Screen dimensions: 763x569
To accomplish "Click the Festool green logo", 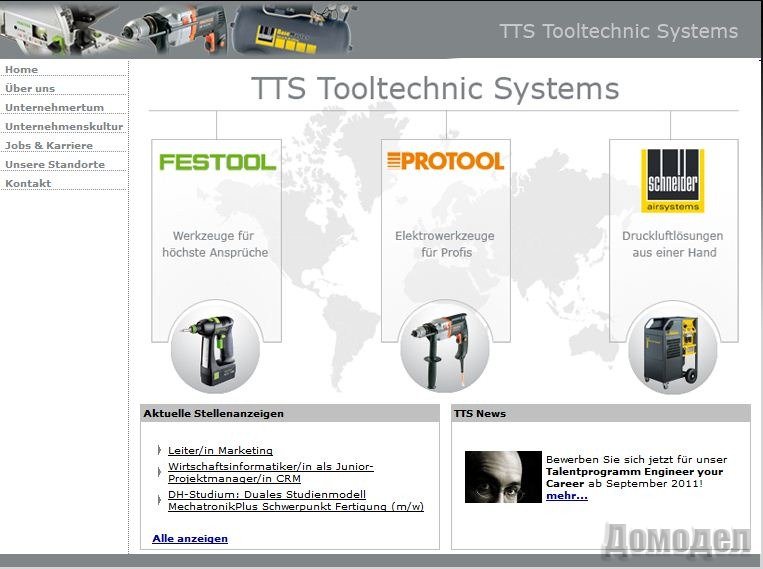I will click(217, 162).
